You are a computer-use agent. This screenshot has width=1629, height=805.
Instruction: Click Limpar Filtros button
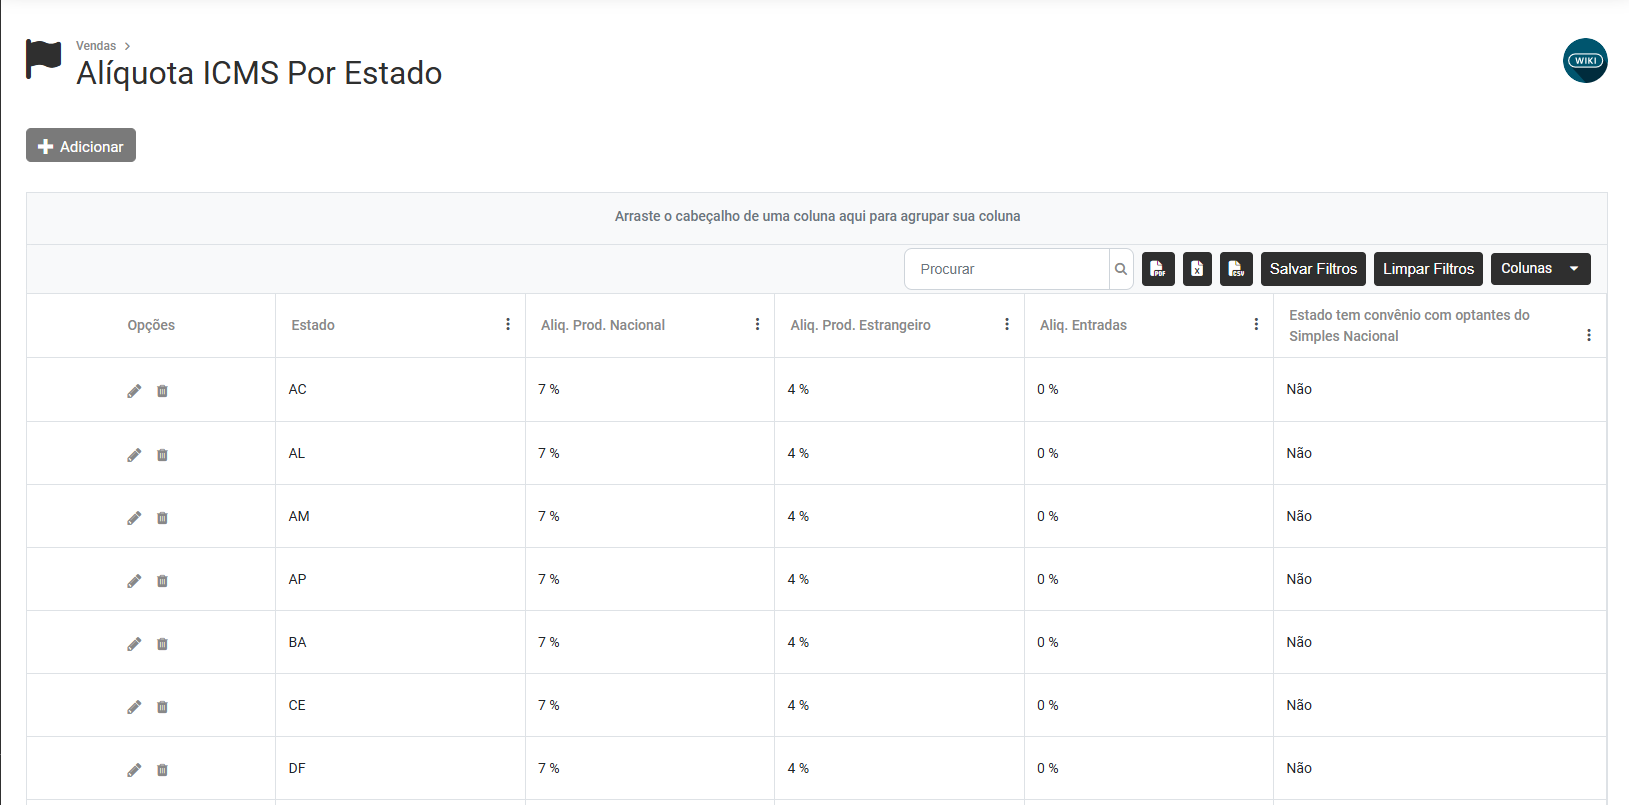coord(1428,269)
